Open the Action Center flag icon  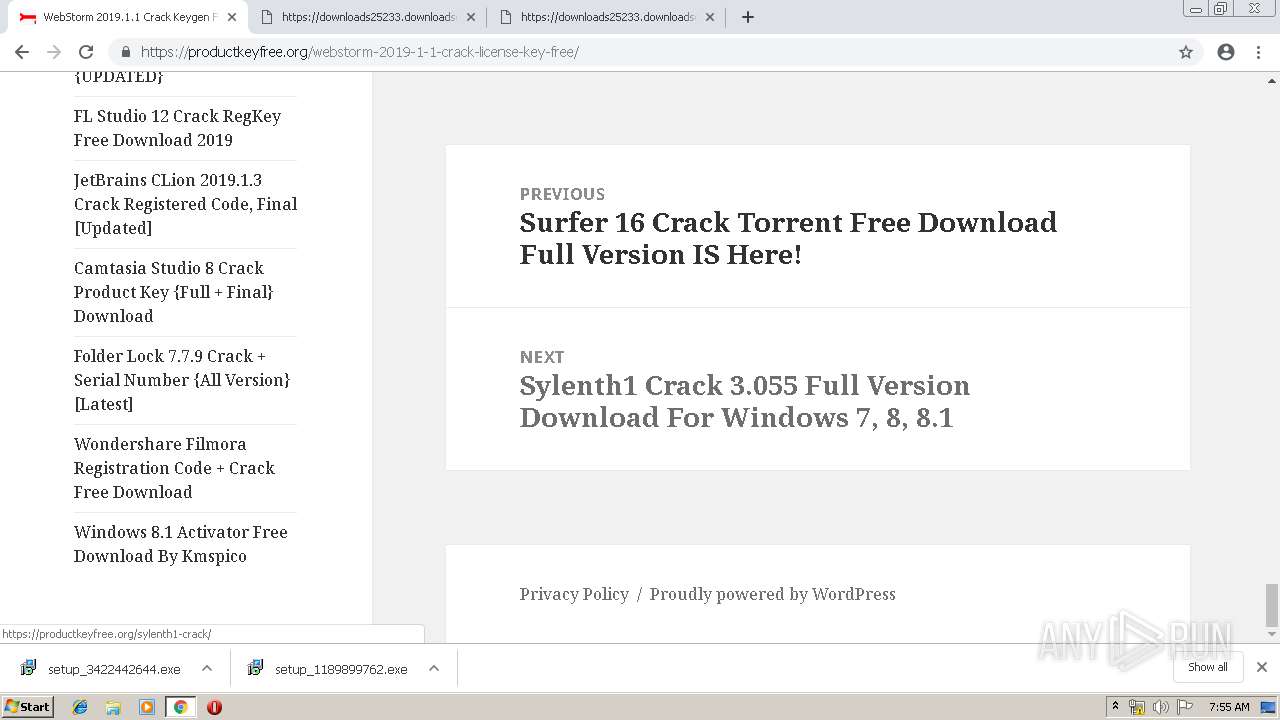coord(1184,707)
